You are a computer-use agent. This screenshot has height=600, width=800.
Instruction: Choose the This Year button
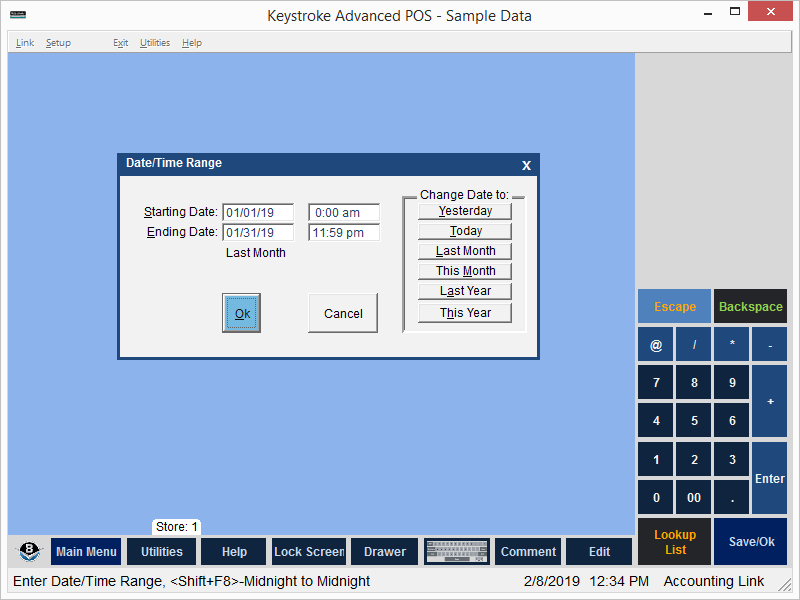point(465,313)
